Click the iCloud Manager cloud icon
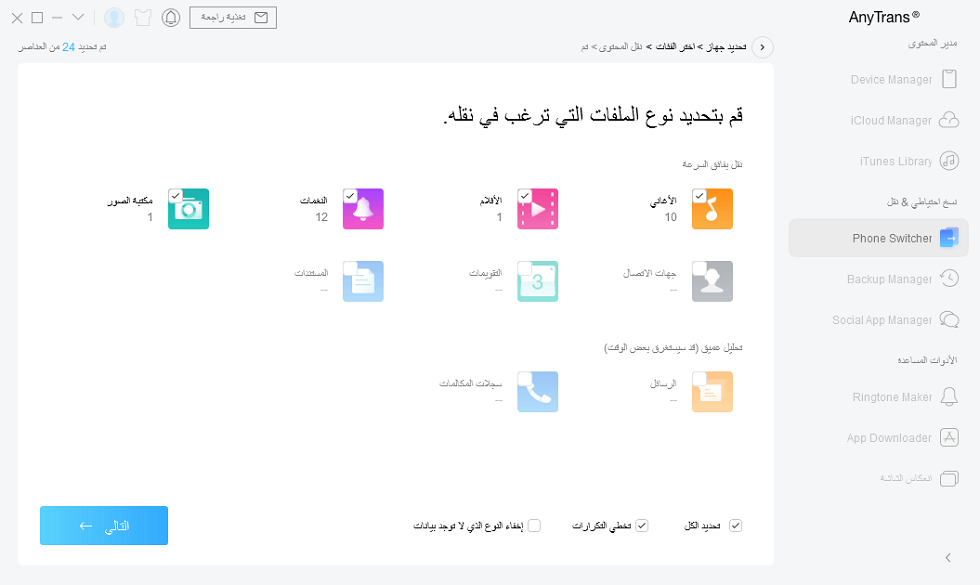The height and width of the screenshot is (585, 980). tap(949, 120)
